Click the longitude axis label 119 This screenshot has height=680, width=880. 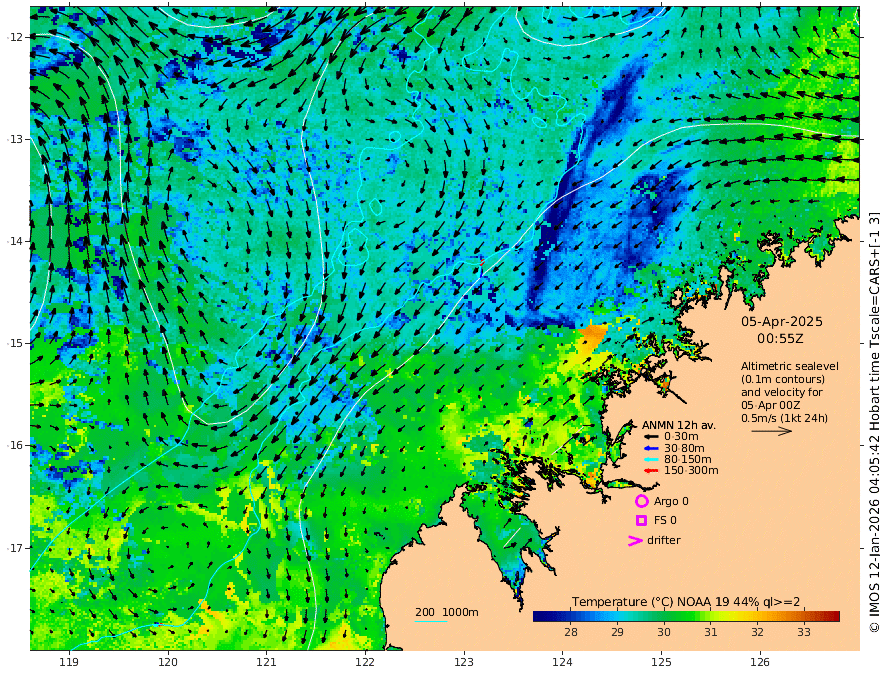pyautogui.click(x=69, y=663)
